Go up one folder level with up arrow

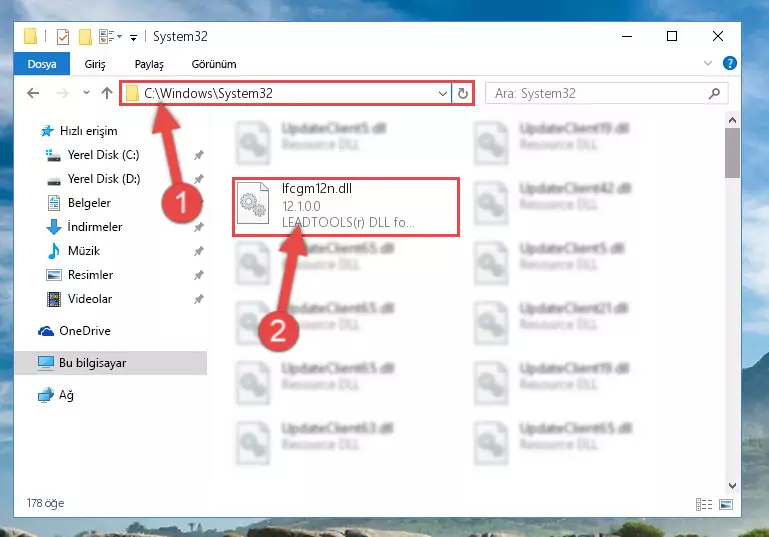coord(107,93)
